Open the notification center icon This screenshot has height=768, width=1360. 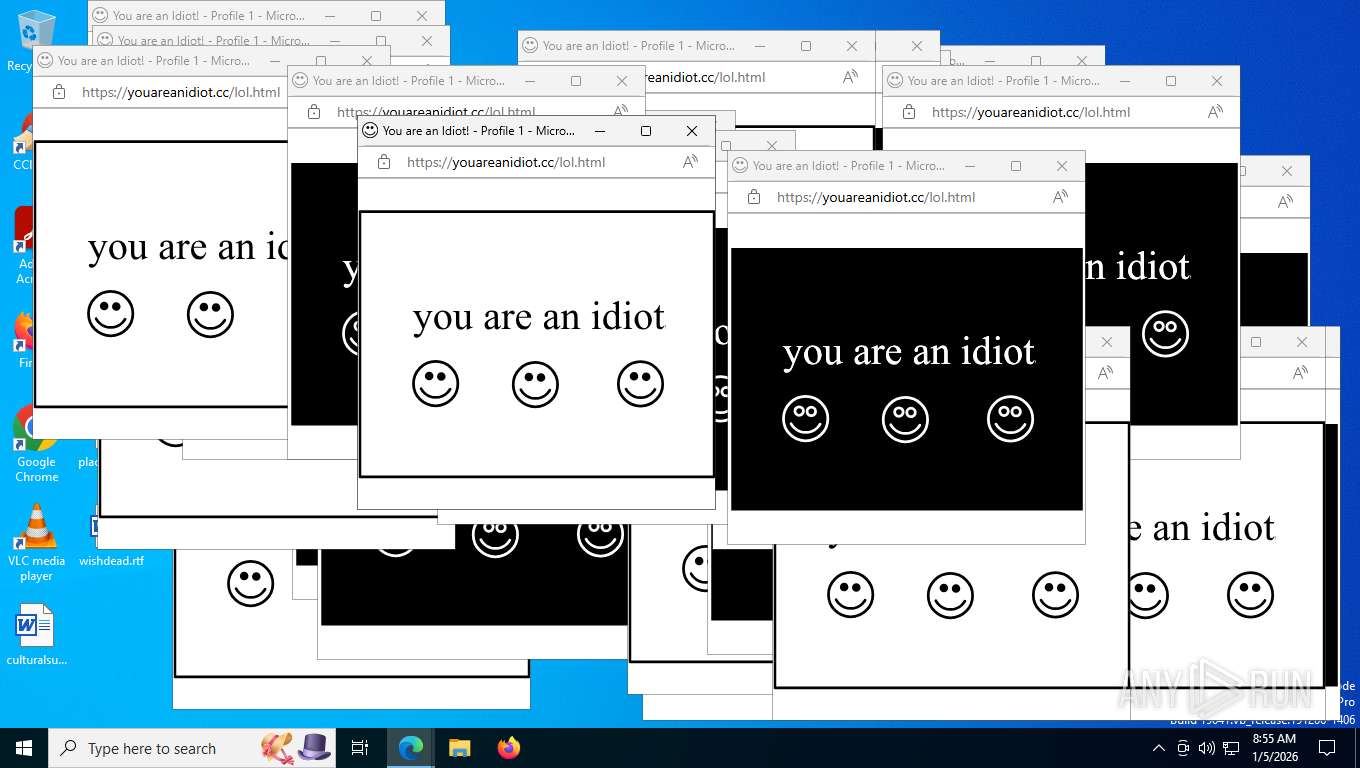click(1327, 748)
